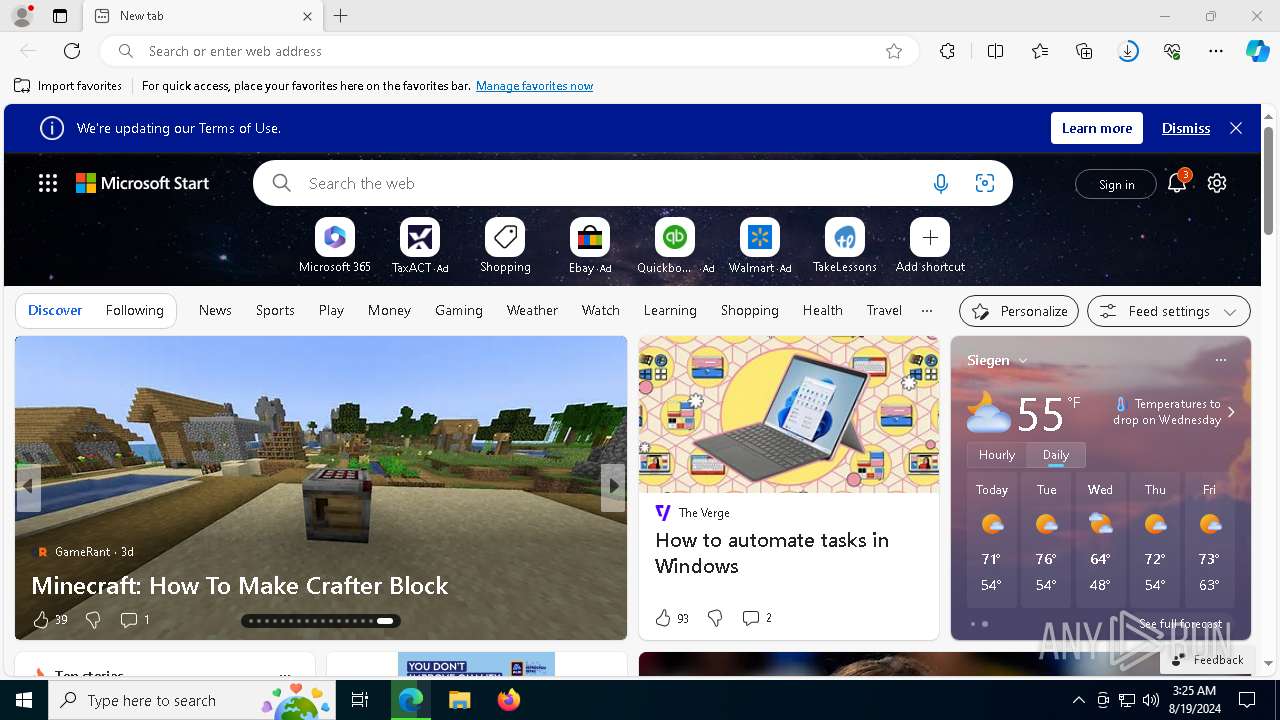Dislike the Verge automate tasks article
The width and height of the screenshot is (1280, 720).
715,618
